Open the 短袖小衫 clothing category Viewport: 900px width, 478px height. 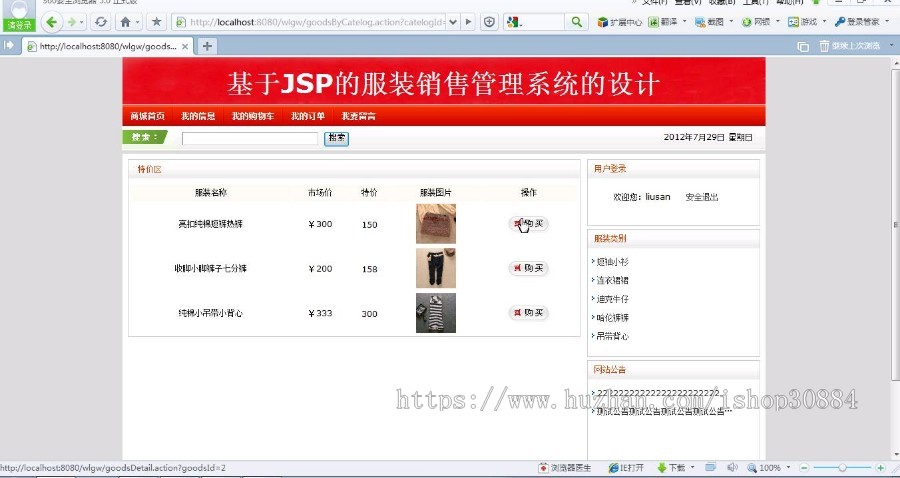click(612, 262)
